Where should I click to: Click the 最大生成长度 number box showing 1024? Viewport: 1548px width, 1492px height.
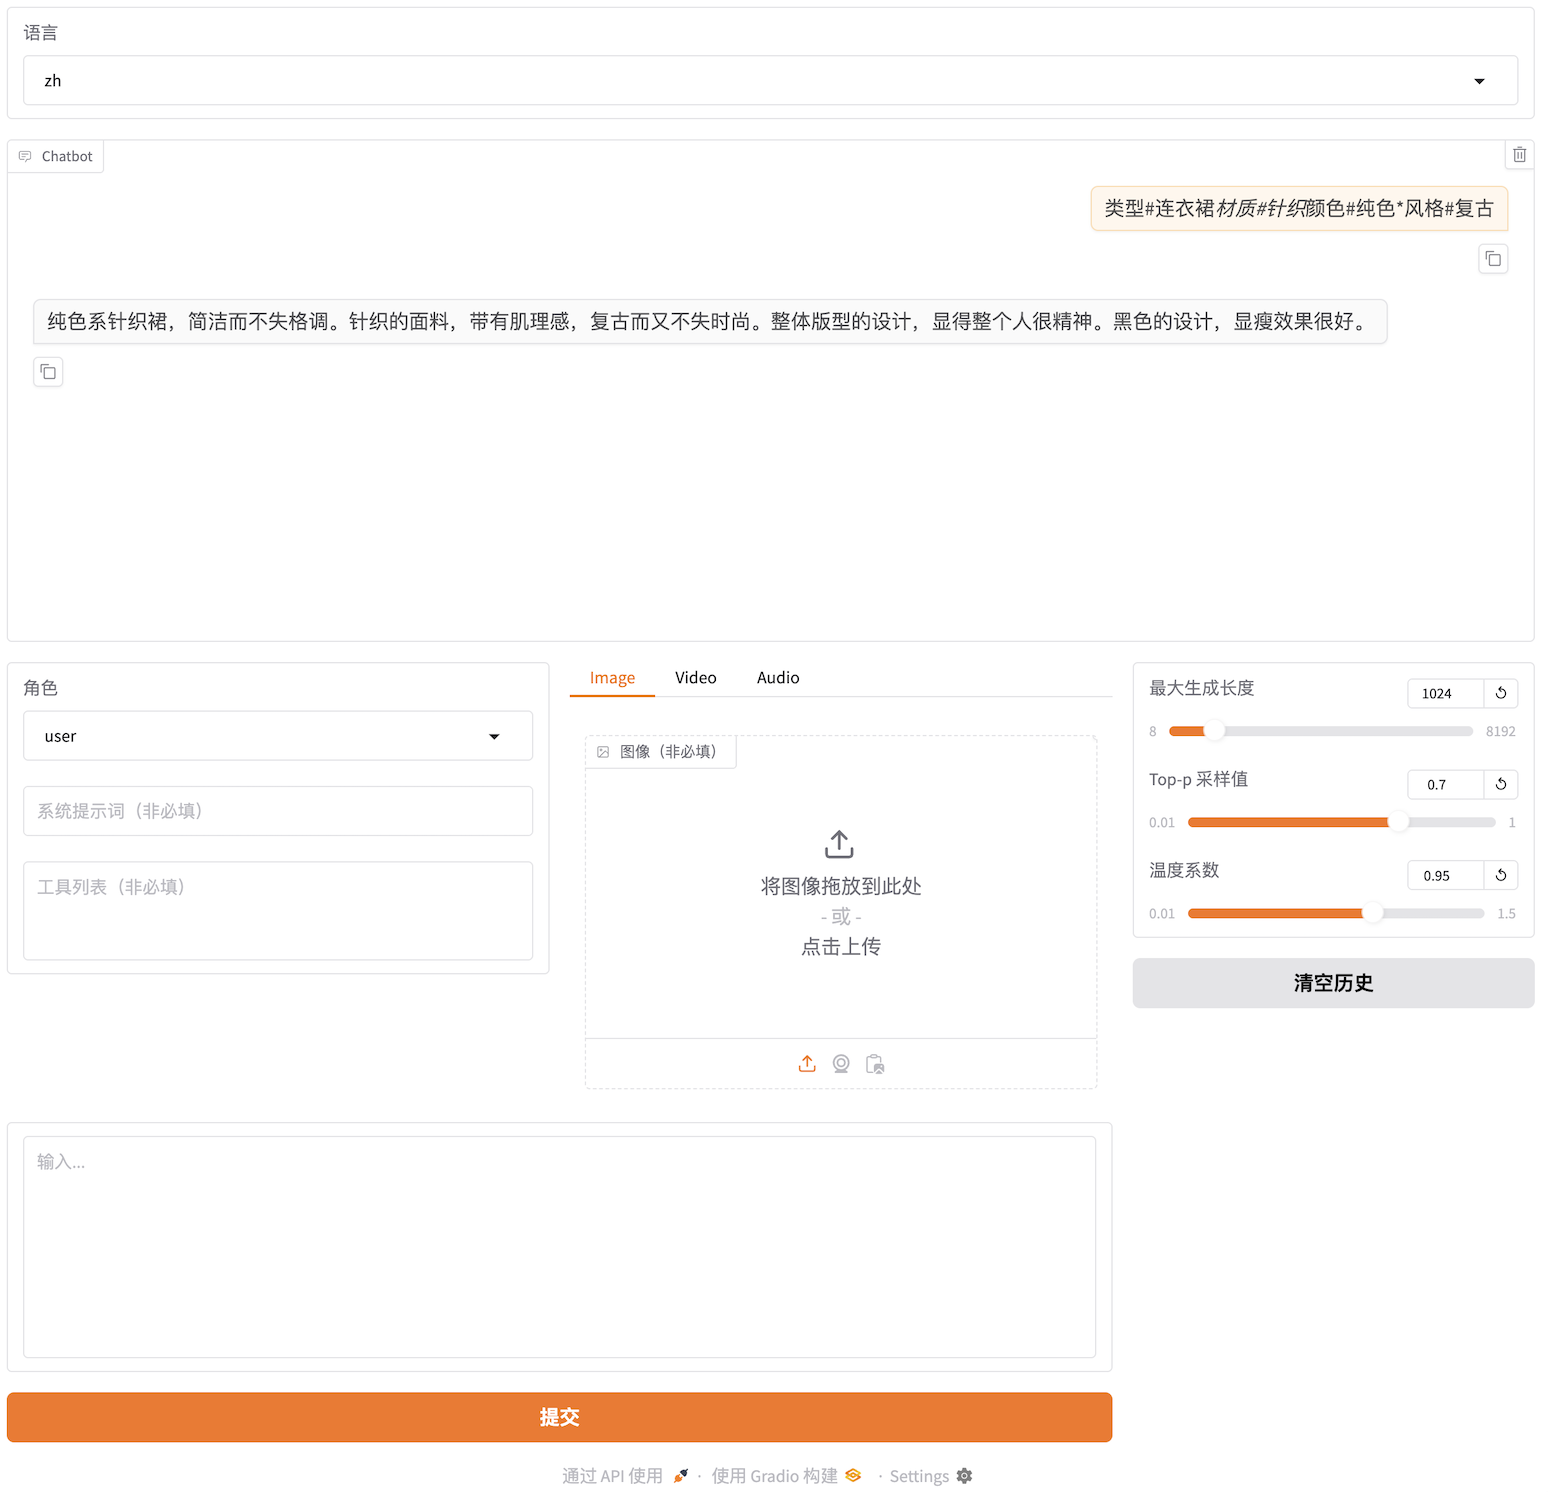[1445, 693]
